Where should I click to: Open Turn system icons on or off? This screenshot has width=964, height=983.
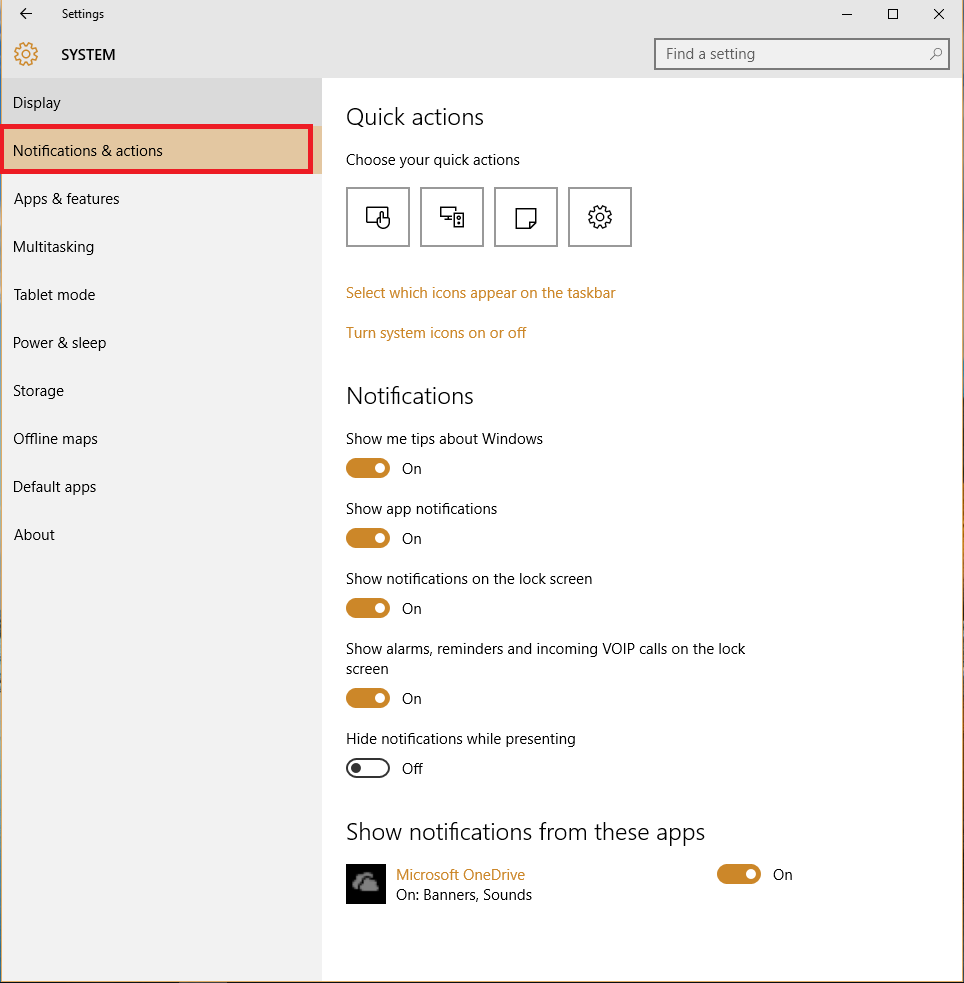tap(436, 333)
